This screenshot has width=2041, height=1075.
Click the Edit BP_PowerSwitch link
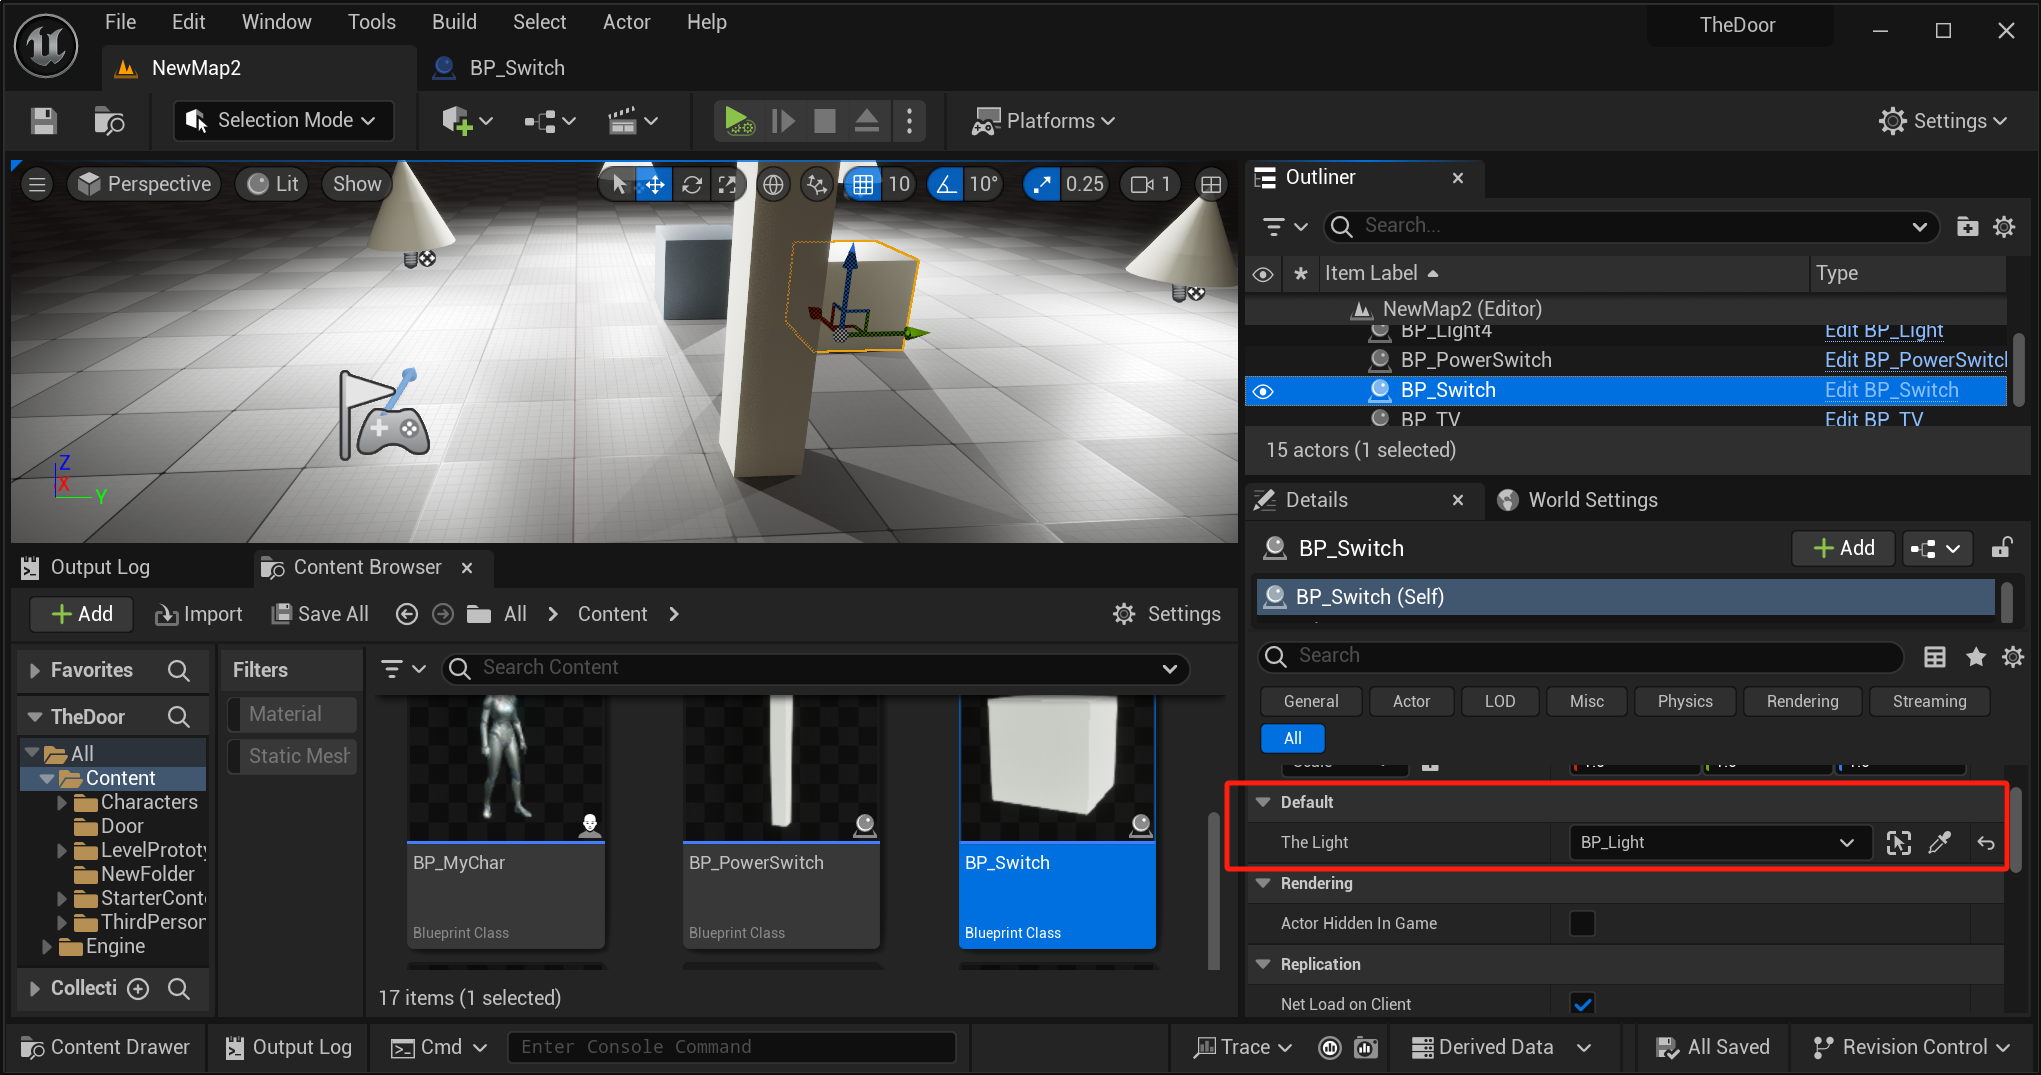pos(1915,360)
